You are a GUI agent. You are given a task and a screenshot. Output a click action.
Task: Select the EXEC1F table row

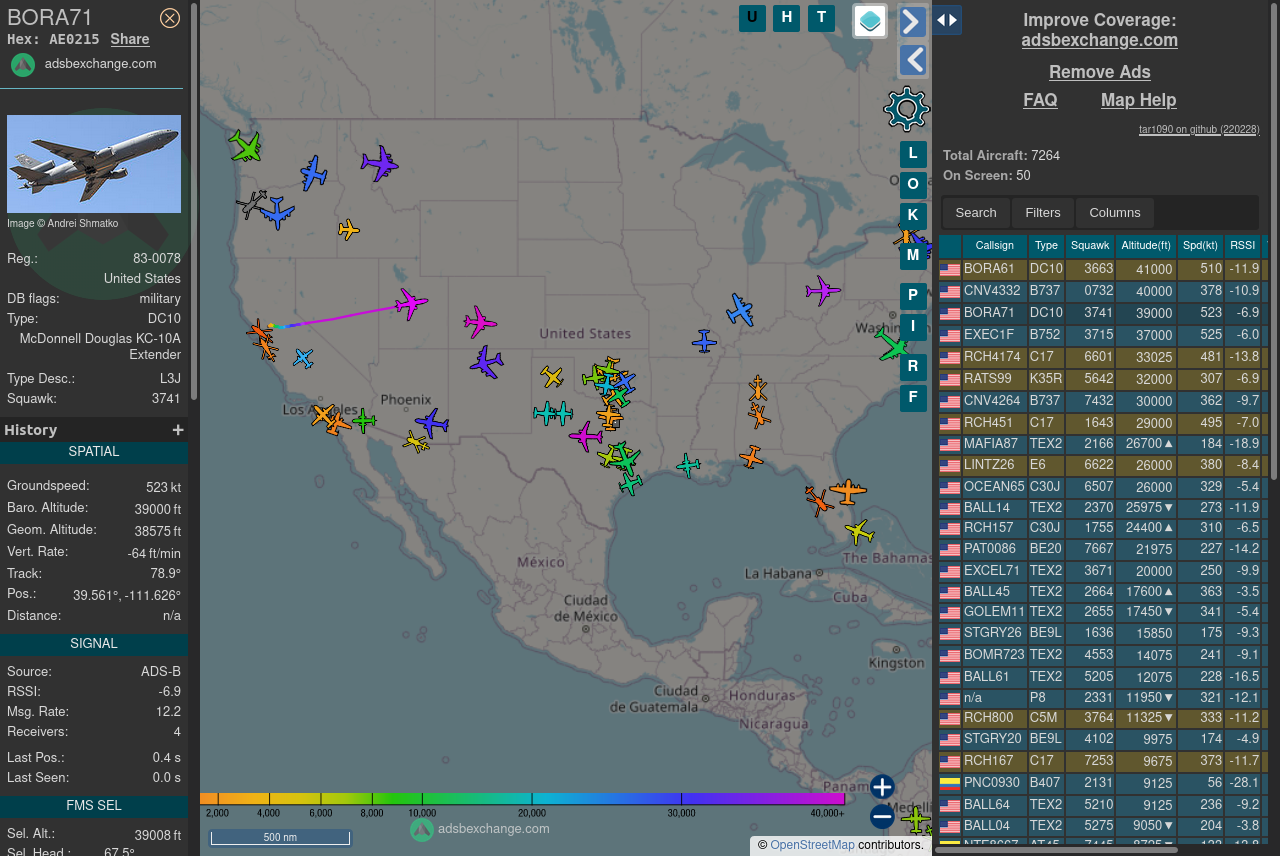coord(1103,334)
